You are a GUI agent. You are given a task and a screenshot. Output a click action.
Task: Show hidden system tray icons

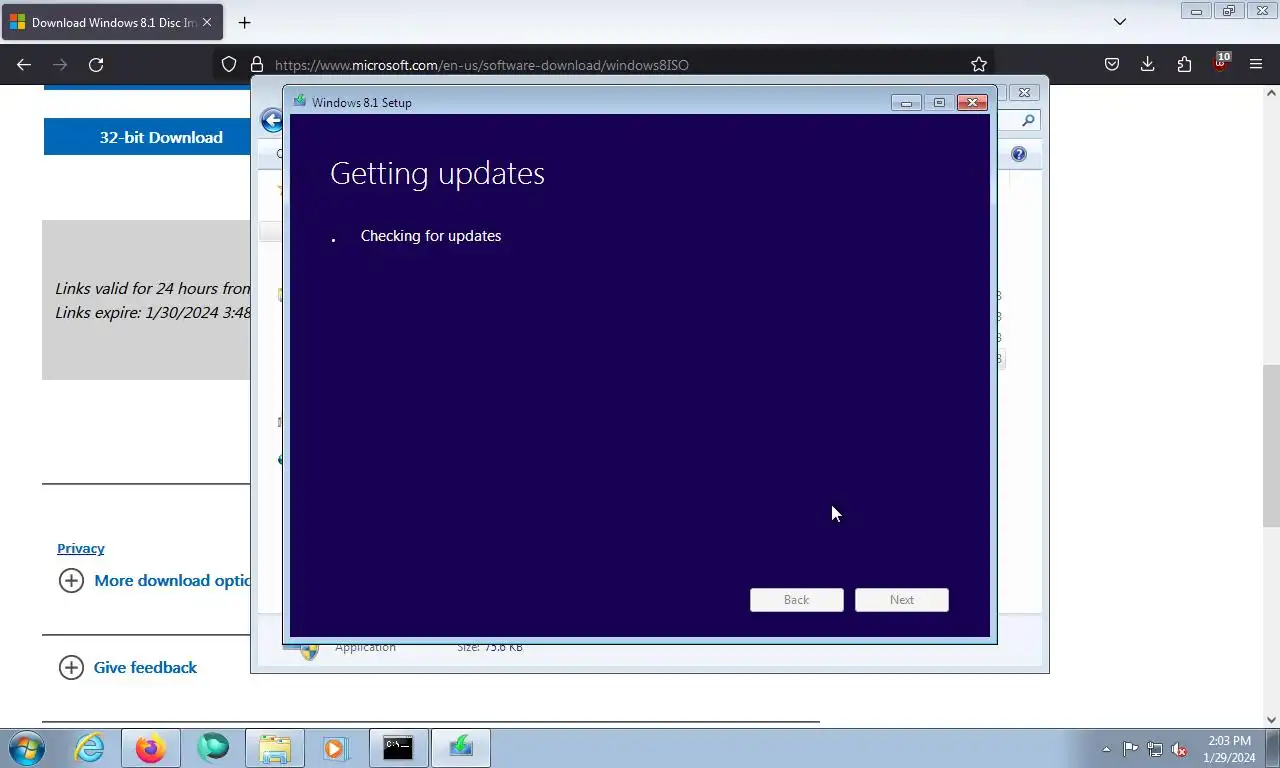point(1106,749)
